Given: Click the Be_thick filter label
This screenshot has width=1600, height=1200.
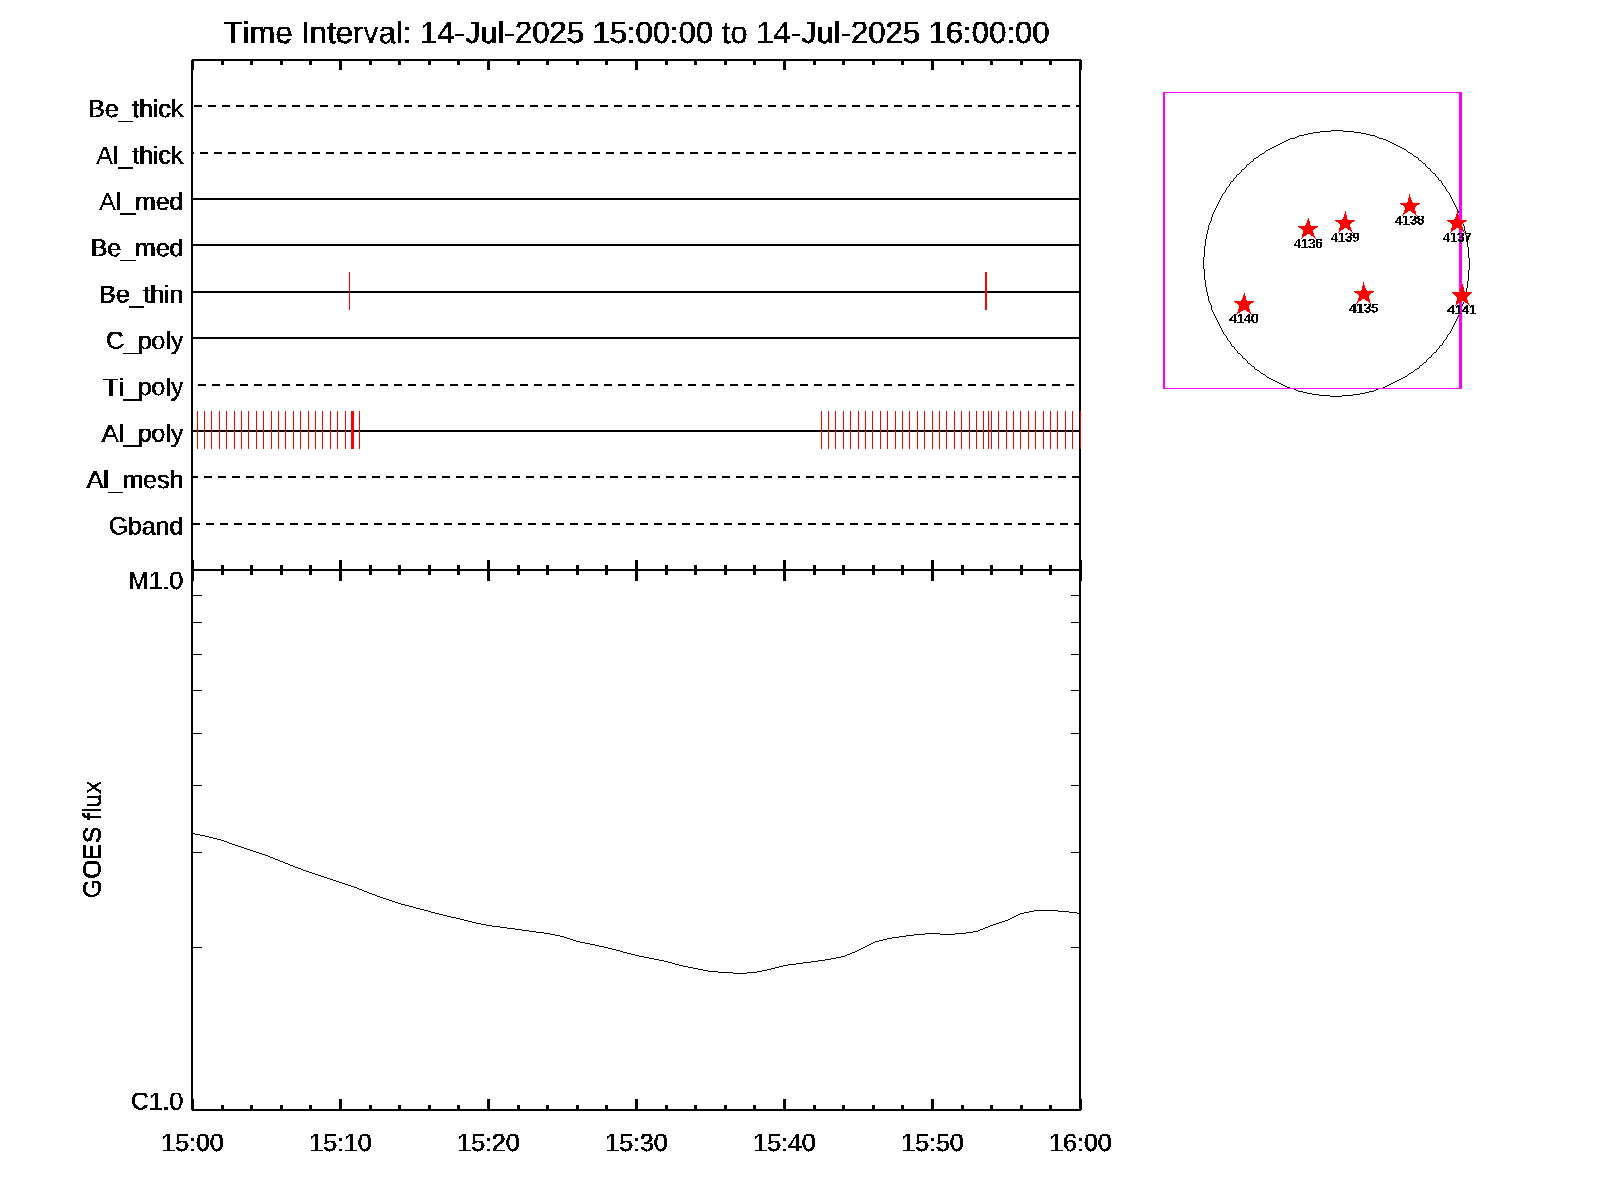Looking at the screenshot, I should [x=136, y=109].
